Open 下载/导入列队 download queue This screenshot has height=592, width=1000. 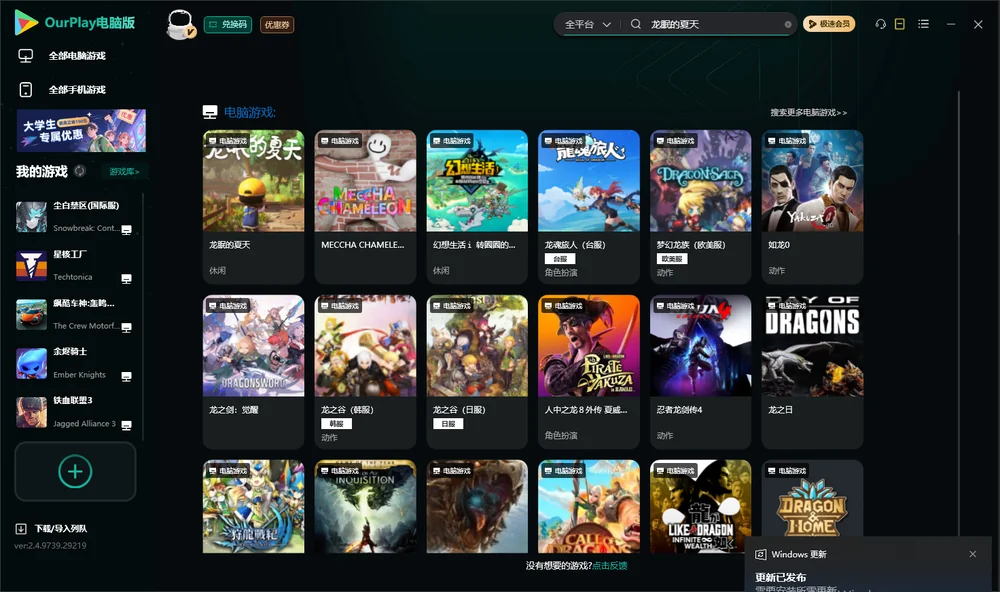pyautogui.click(x=61, y=529)
